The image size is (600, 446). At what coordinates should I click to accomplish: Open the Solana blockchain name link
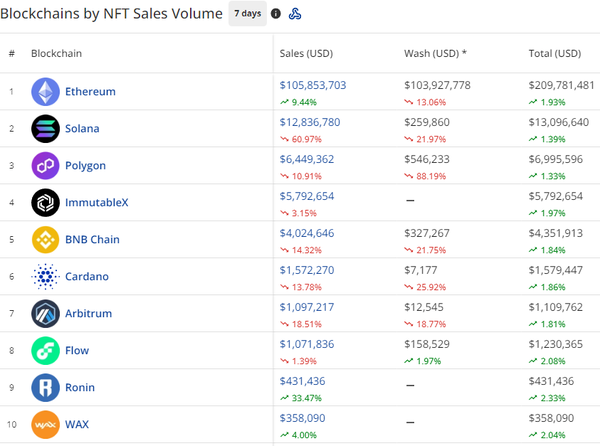pos(85,129)
